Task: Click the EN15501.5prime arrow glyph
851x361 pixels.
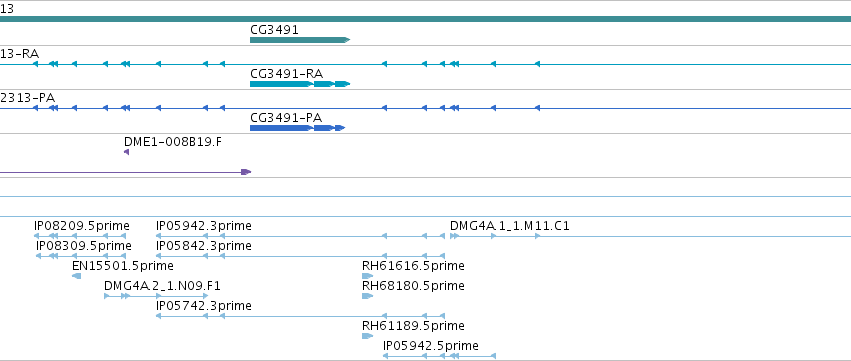Action: pos(77,276)
